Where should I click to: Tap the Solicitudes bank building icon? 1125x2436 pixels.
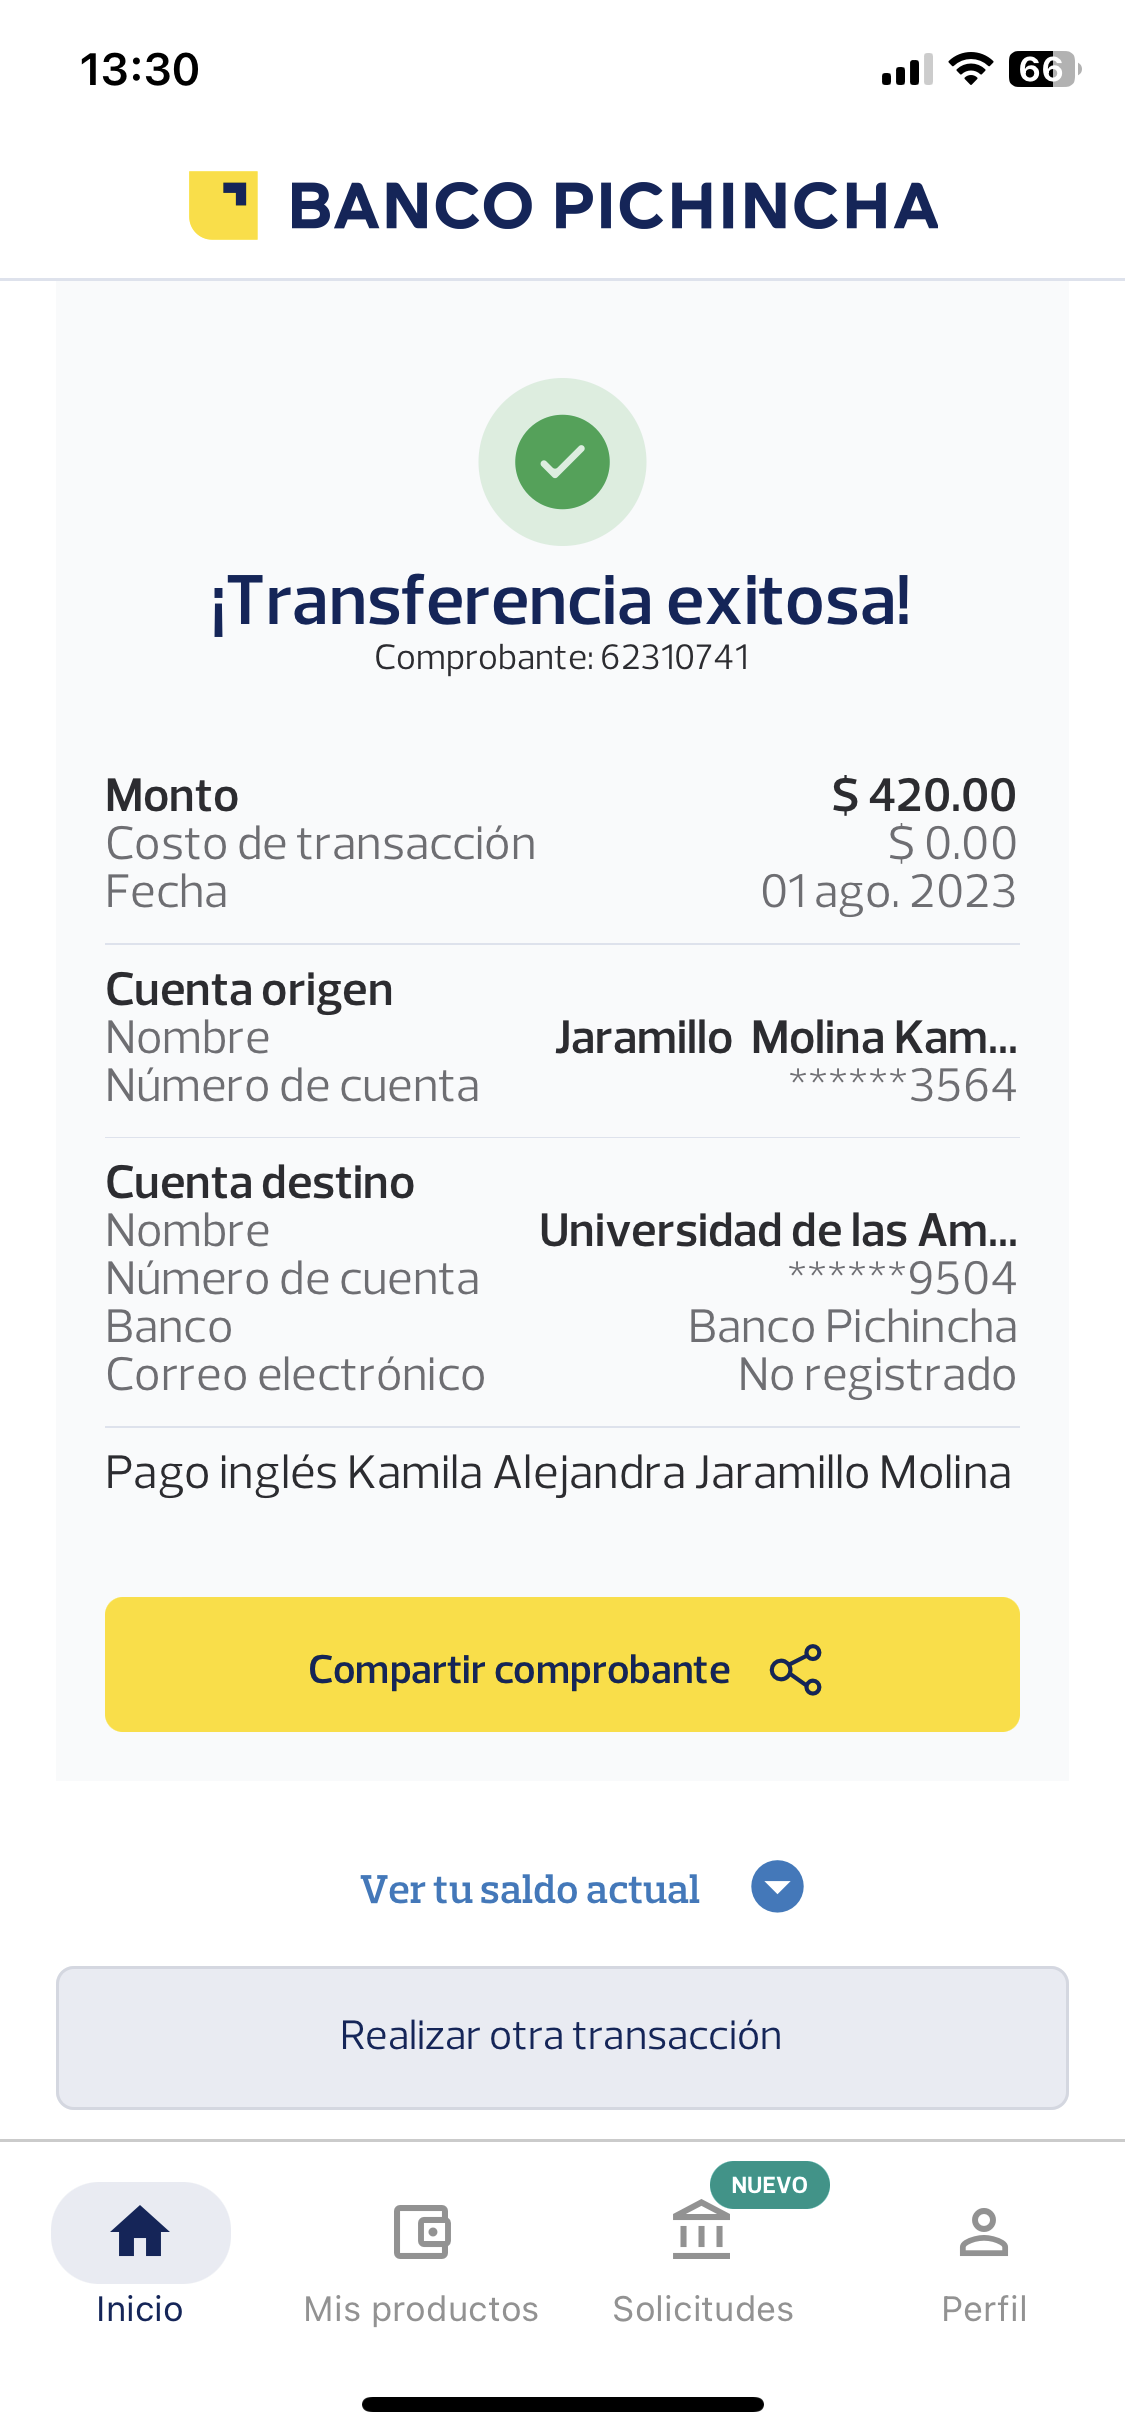coord(702,2231)
